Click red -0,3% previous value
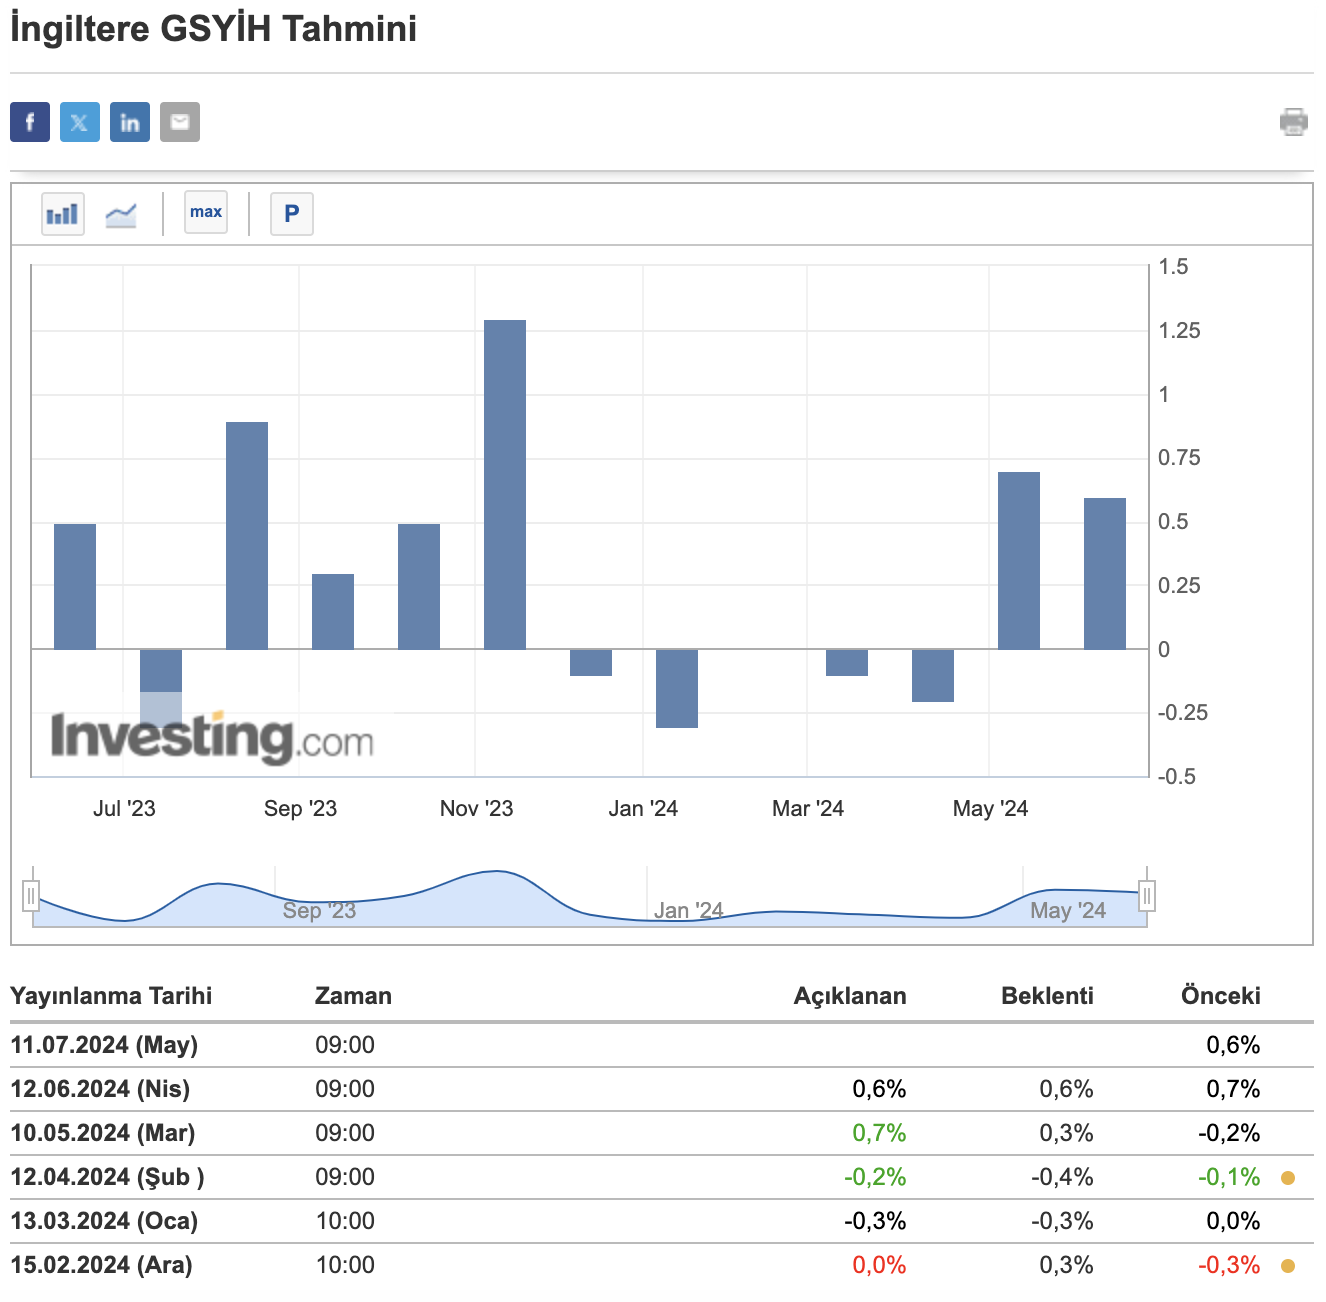This screenshot has width=1326, height=1302. pyautogui.click(x=1229, y=1265)
